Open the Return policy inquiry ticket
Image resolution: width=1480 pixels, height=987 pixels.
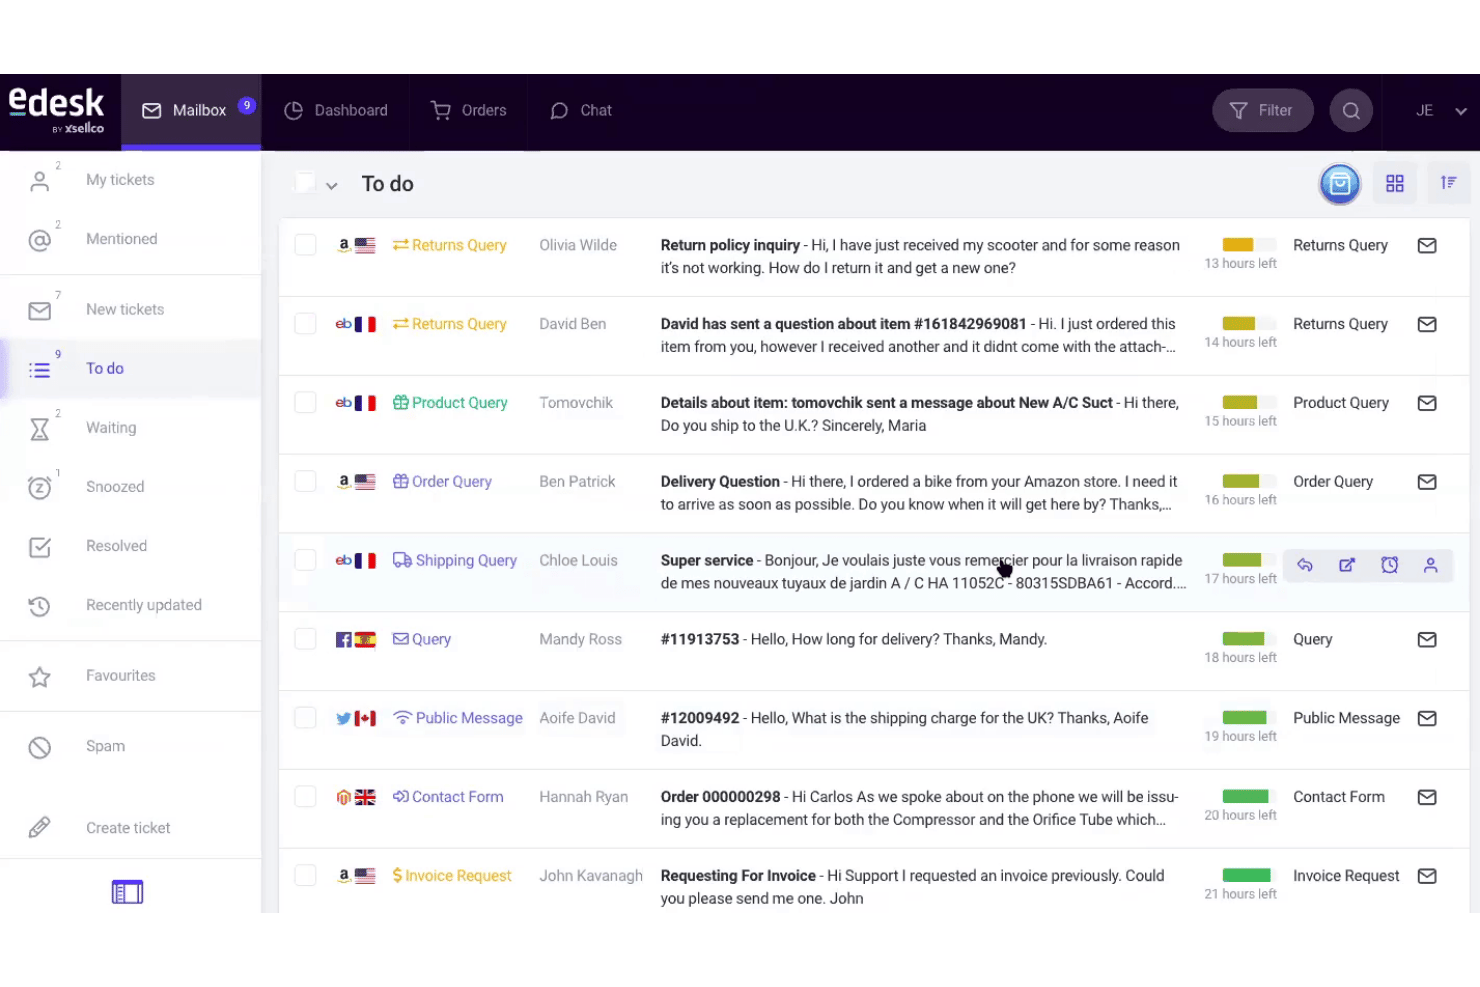click(920, 257)
